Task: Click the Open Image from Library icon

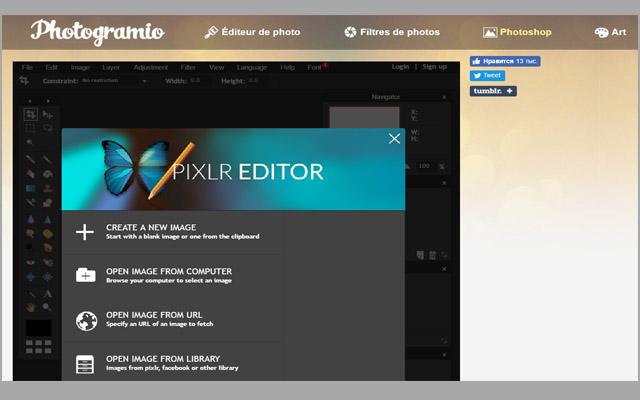Action: pyautogui.click(x=85, y=364)
